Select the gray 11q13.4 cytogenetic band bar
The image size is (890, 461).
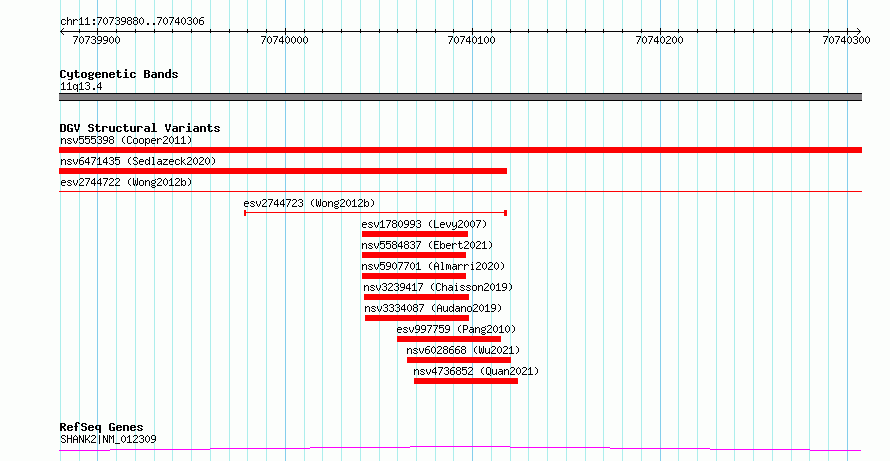pyautogui.click(x=460, y=97)
